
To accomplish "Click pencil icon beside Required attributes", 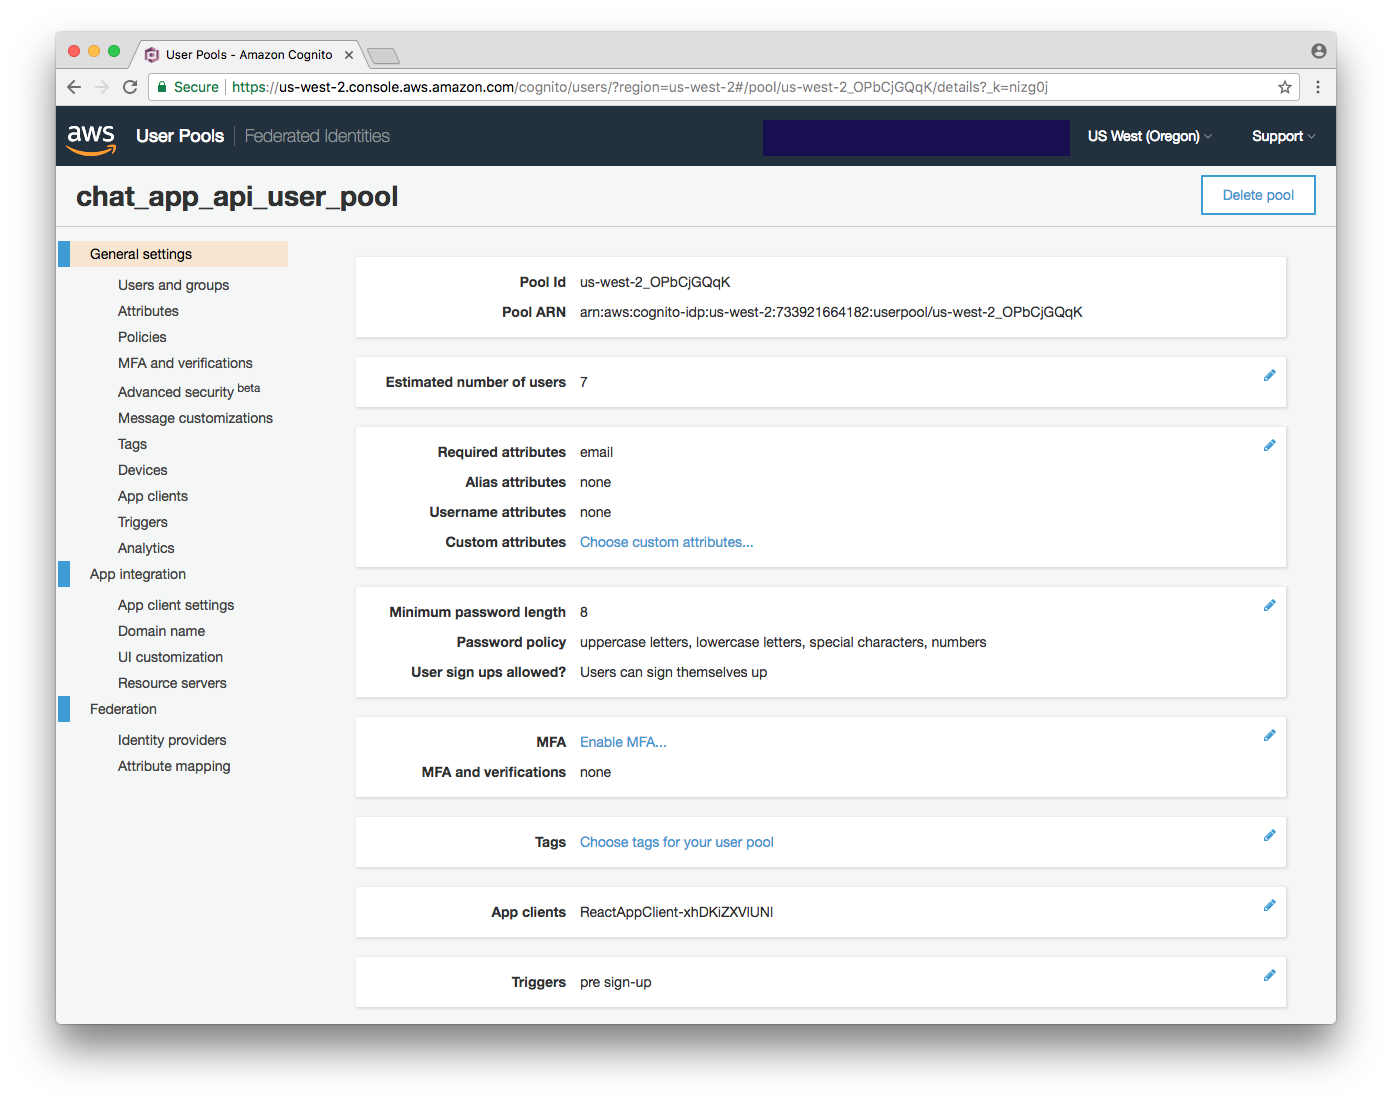I will 1269,446.
